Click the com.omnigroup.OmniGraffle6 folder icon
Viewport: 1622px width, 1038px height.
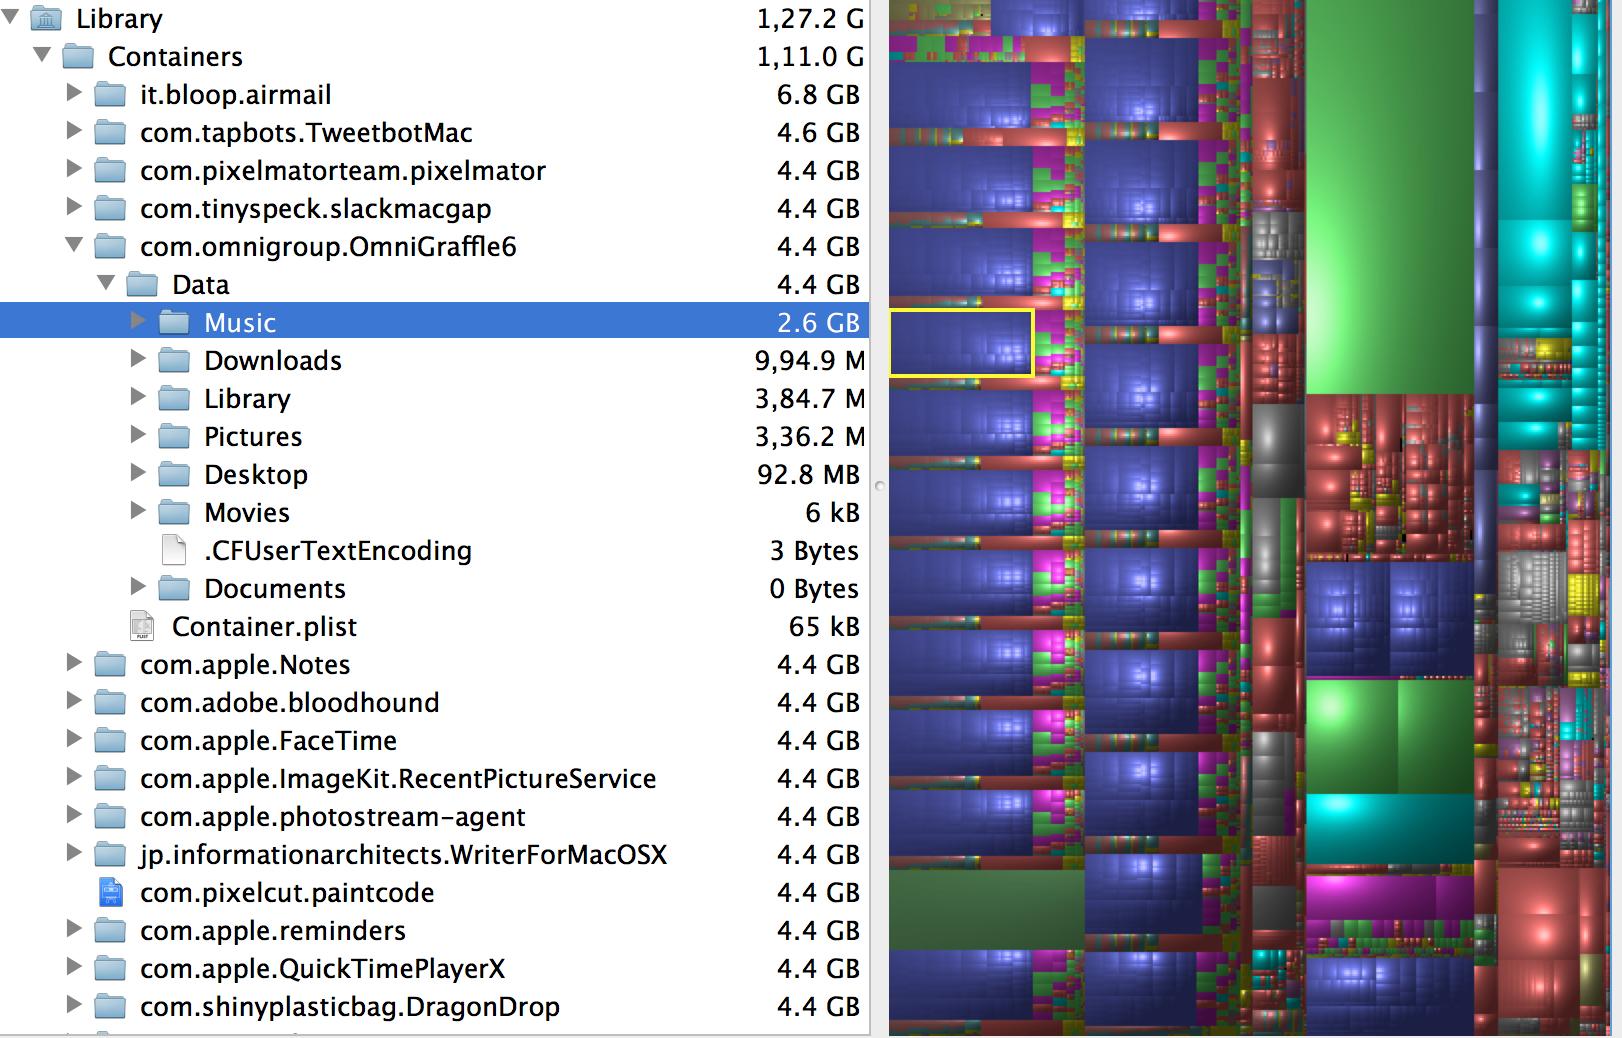click(110, 247)
